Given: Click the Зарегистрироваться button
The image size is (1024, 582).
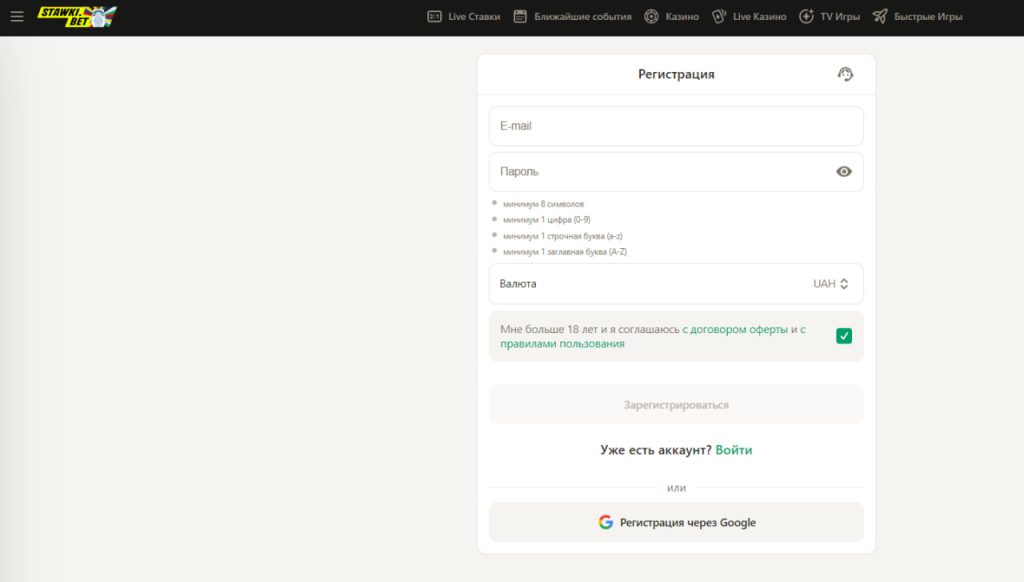Looking at the screenshot, I should coord(676,405).
